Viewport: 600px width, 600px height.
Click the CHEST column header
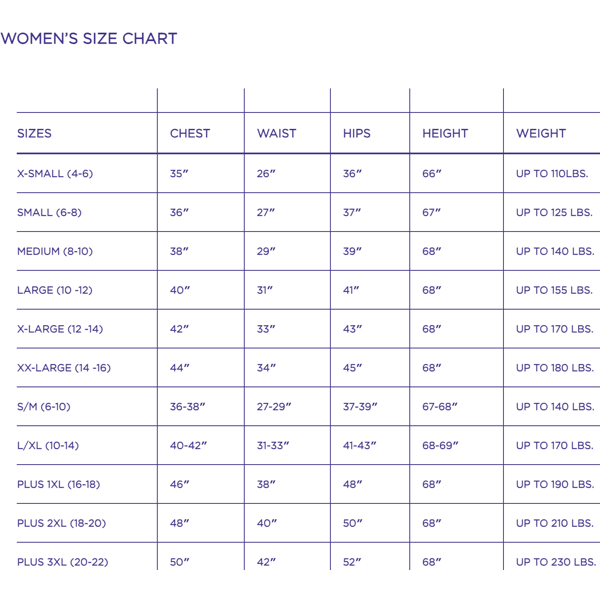click(190, 133)
